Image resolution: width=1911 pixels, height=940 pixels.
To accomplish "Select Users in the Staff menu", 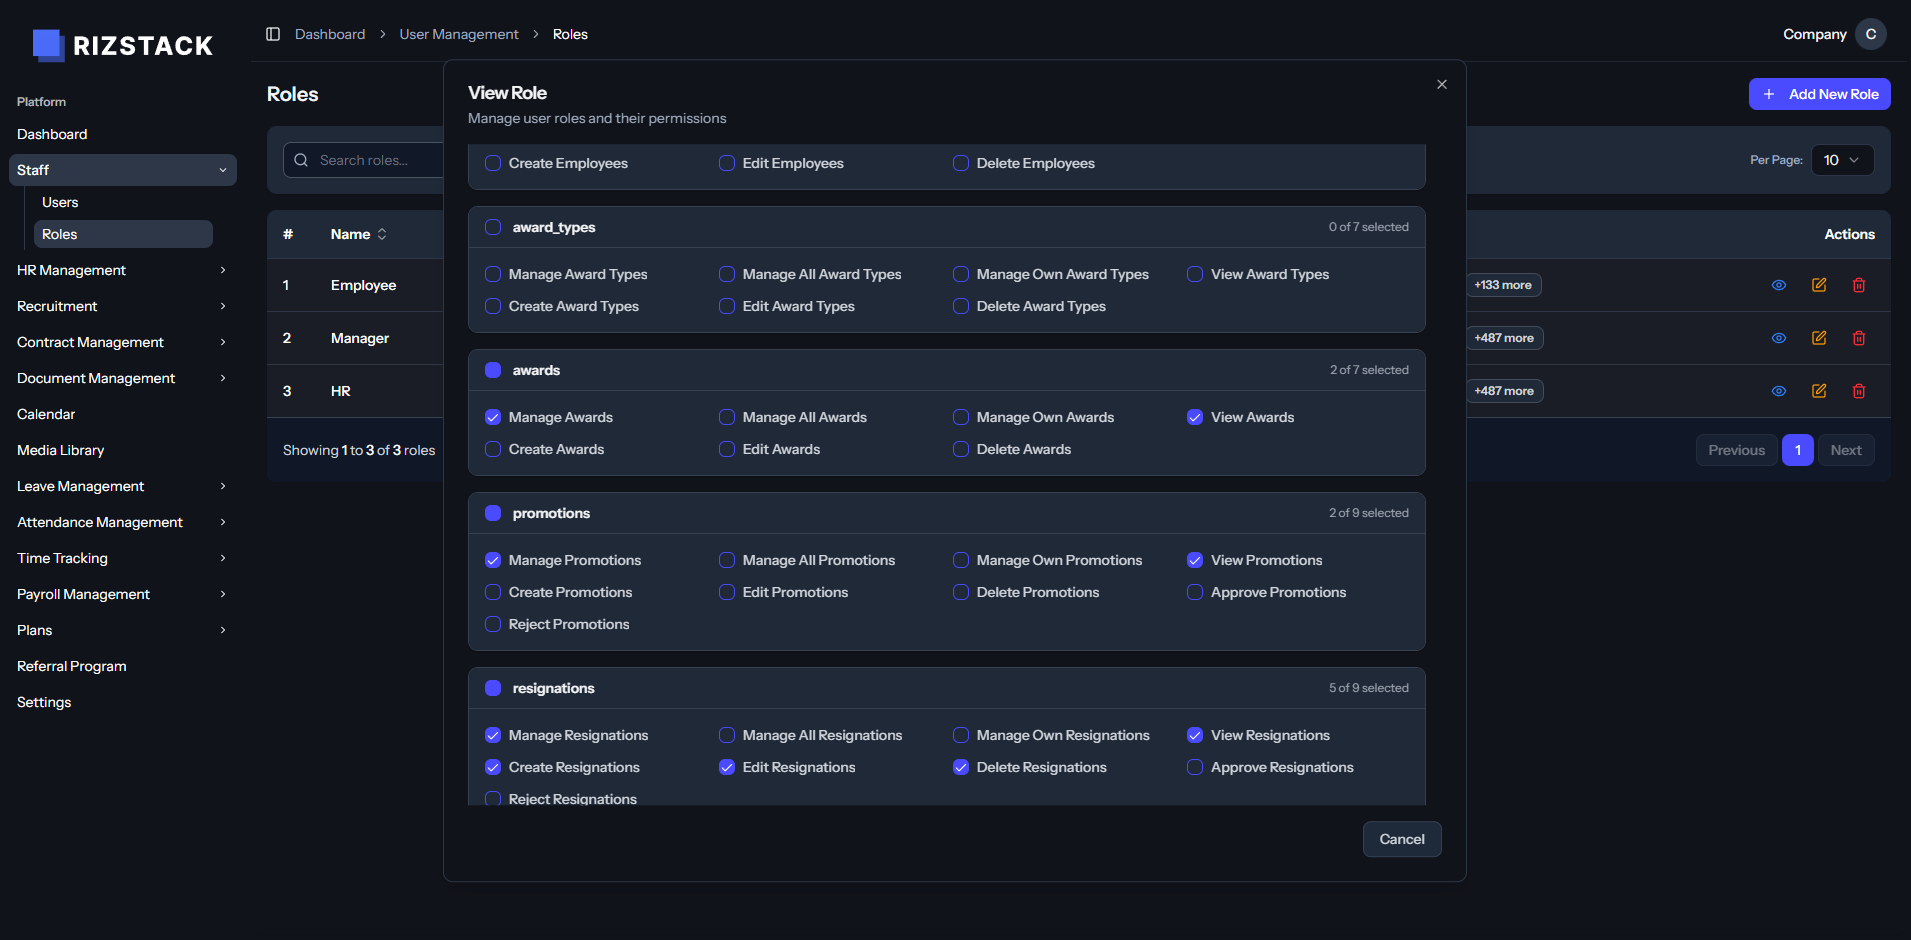I will pyautogui.click(x=60, y=202).
